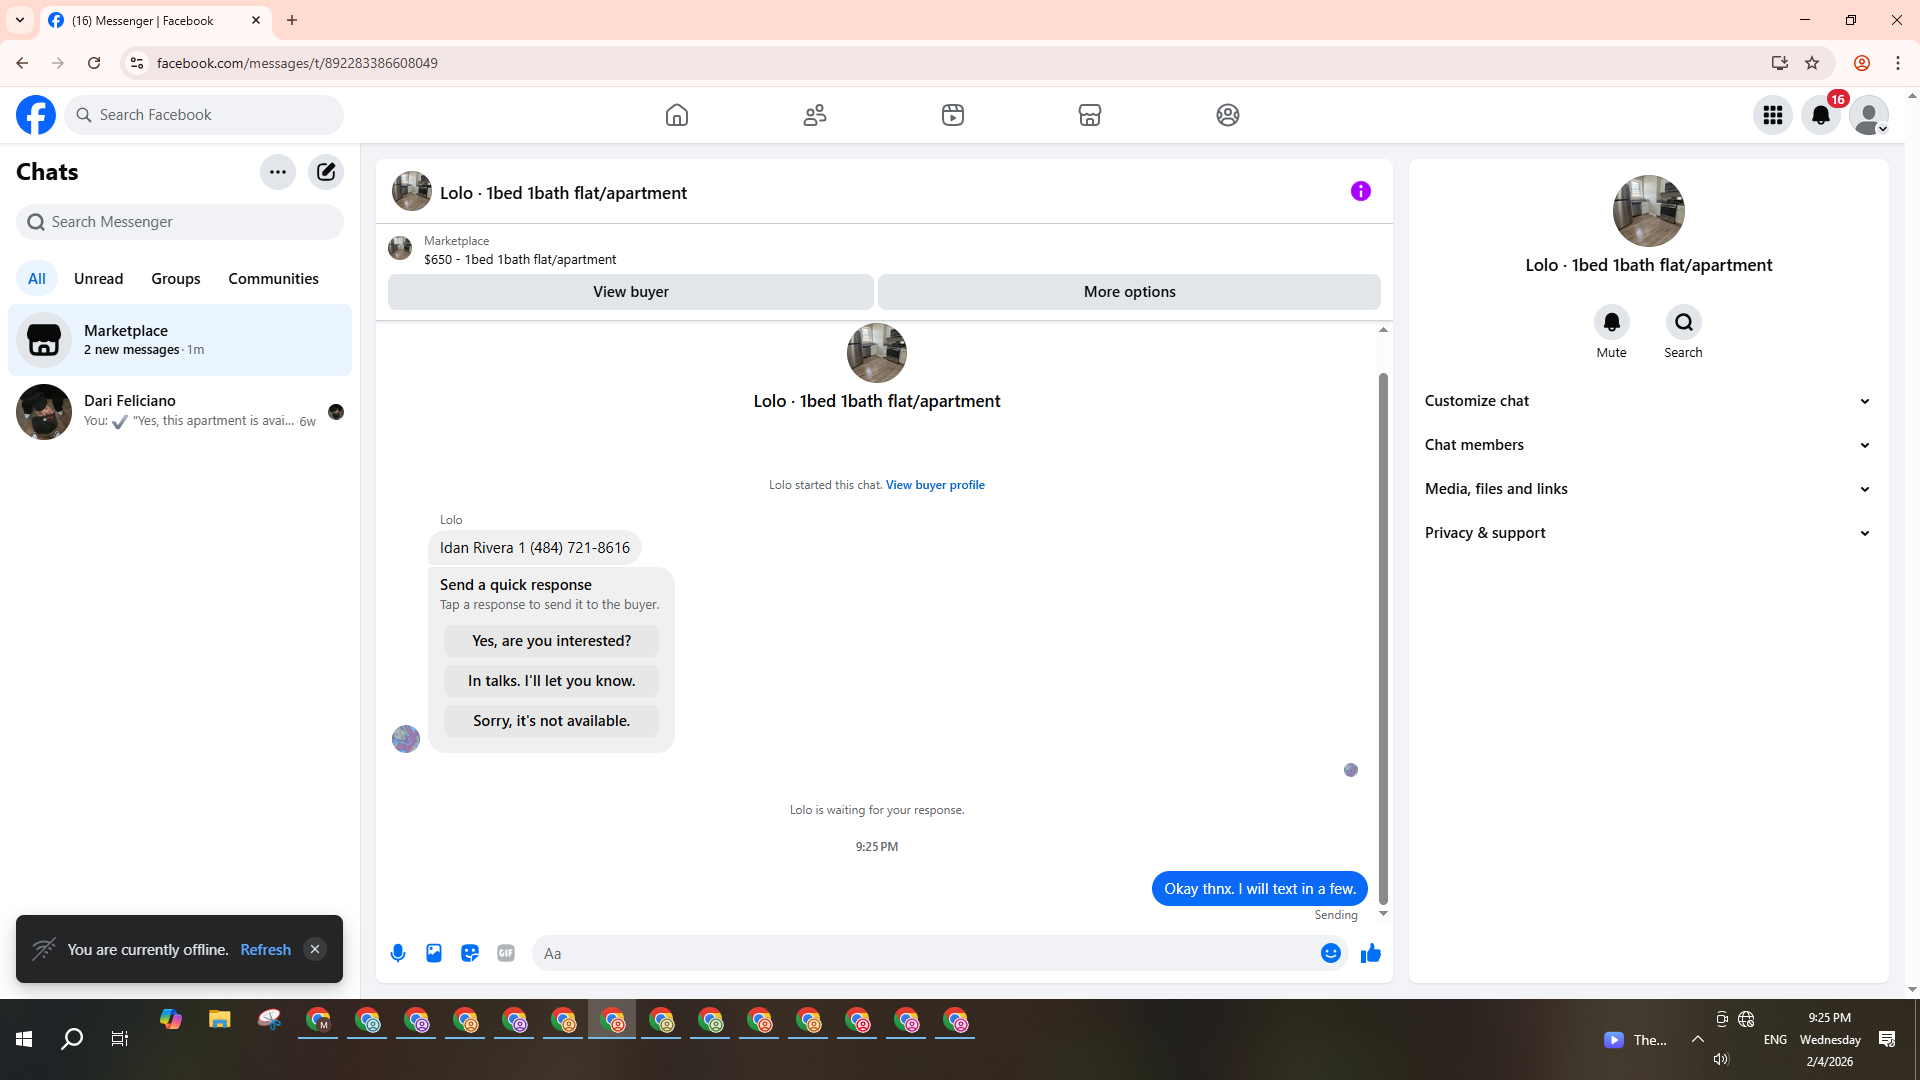Open the emoji picker in the message box
Viewport: 1920px width, 1080px height.
[1330, 953]
